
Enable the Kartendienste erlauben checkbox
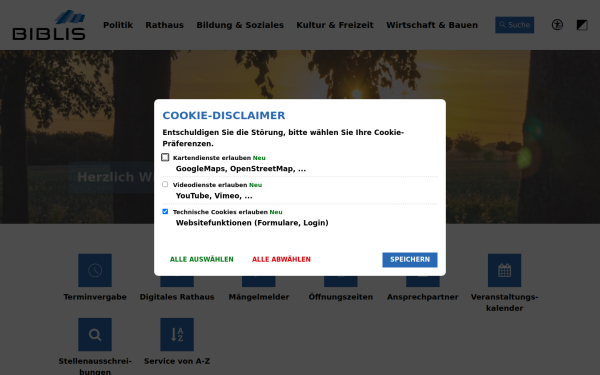point(165,157)
